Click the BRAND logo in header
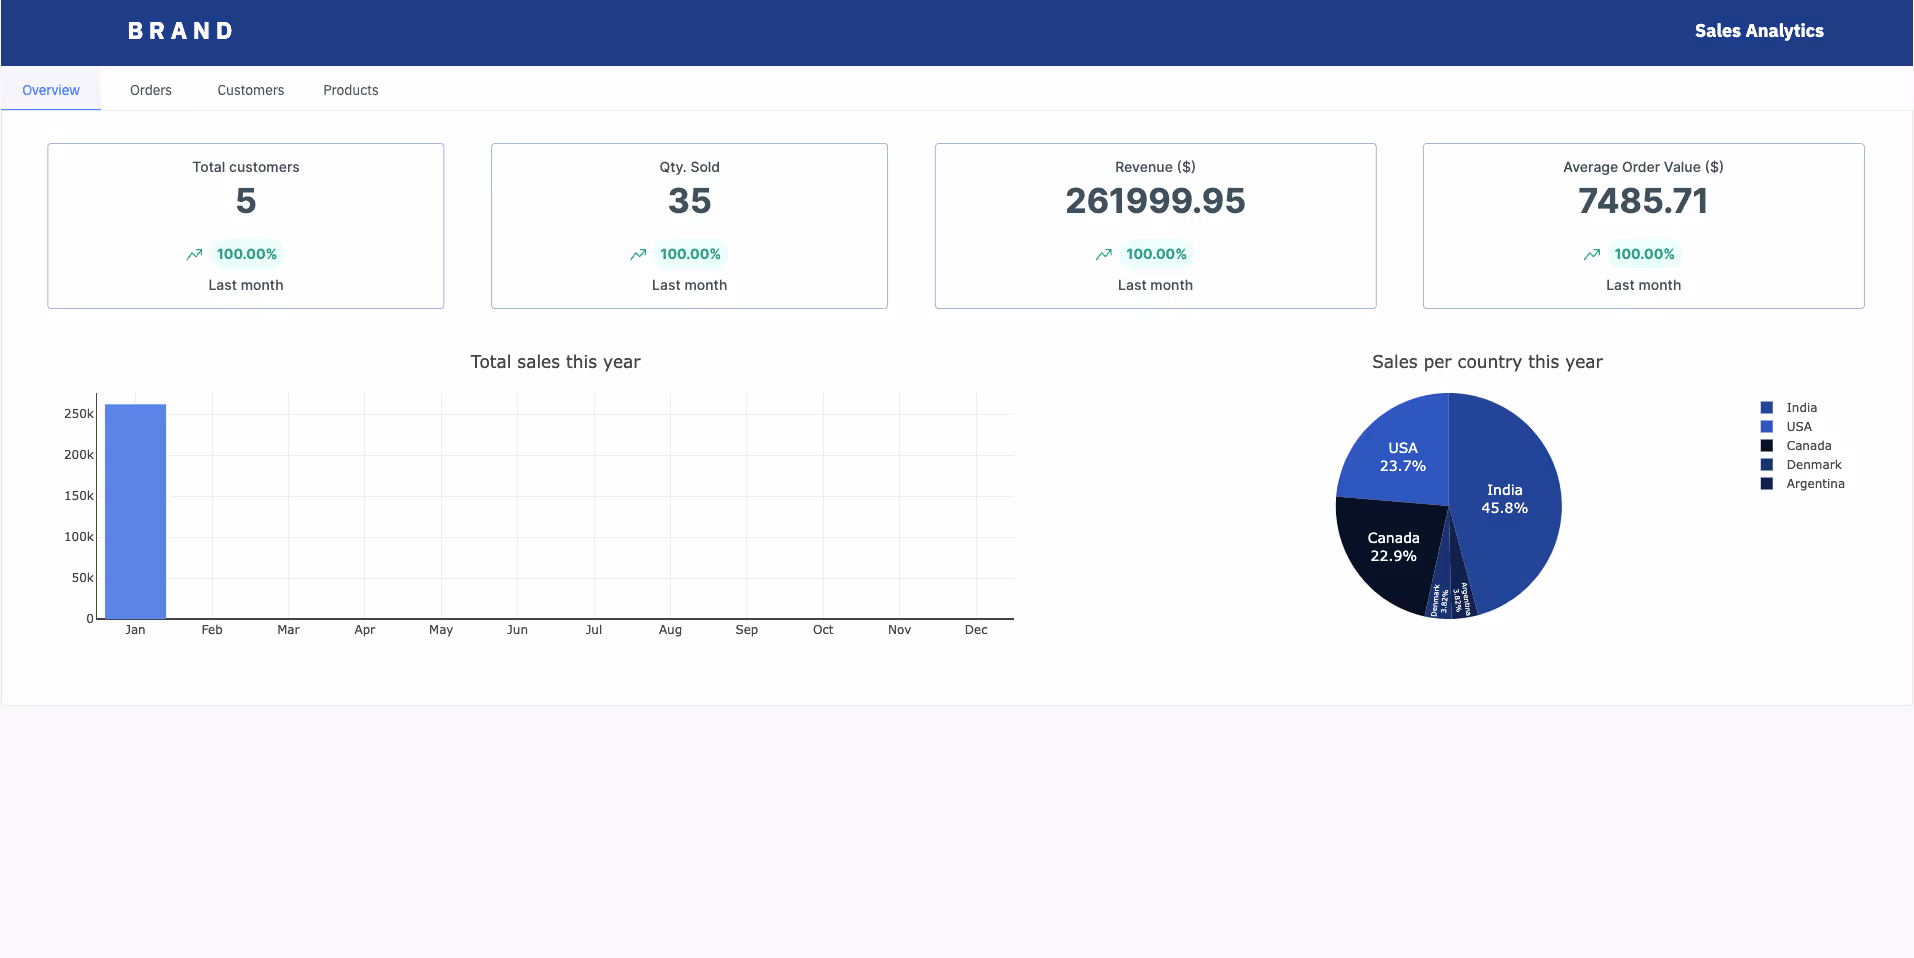Image resolution: width=1914 pixels, height=958 pixels. [x=181, y=31]
